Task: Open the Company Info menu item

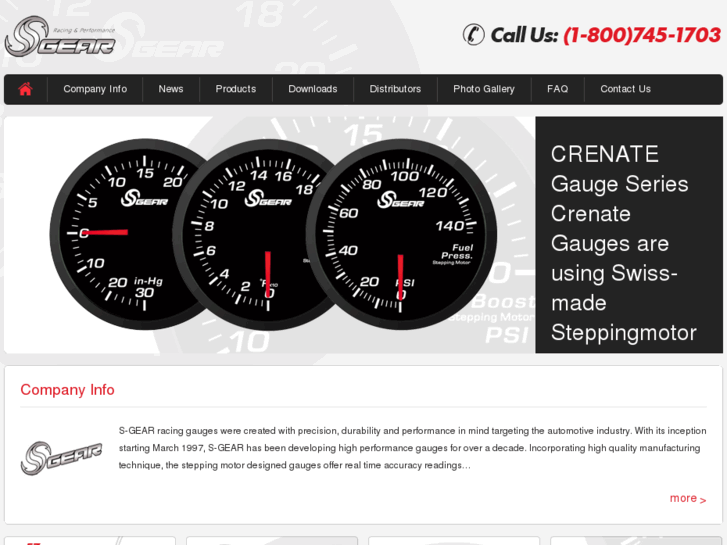Action: (95, 89)
